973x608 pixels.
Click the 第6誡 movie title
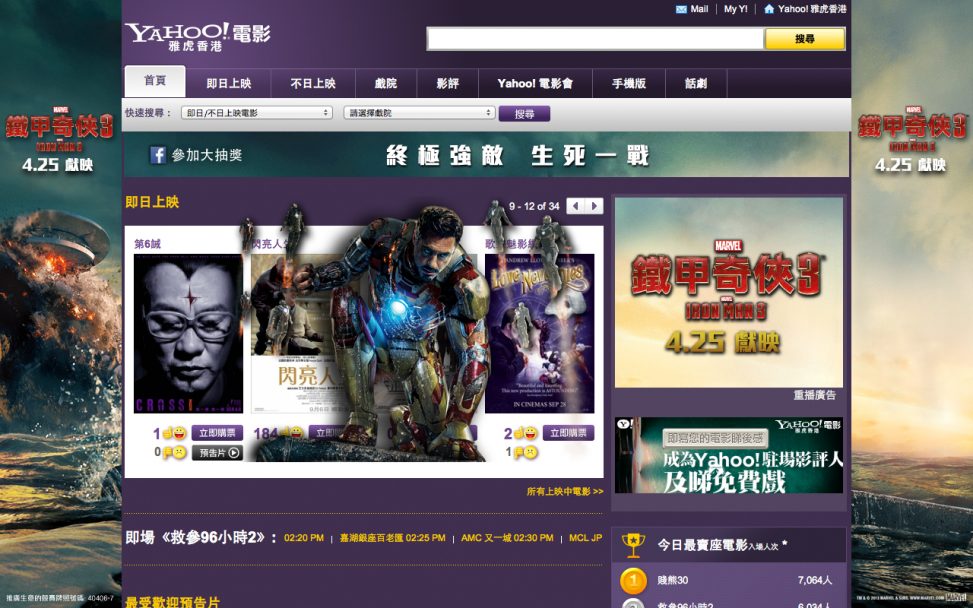point(147,244)
